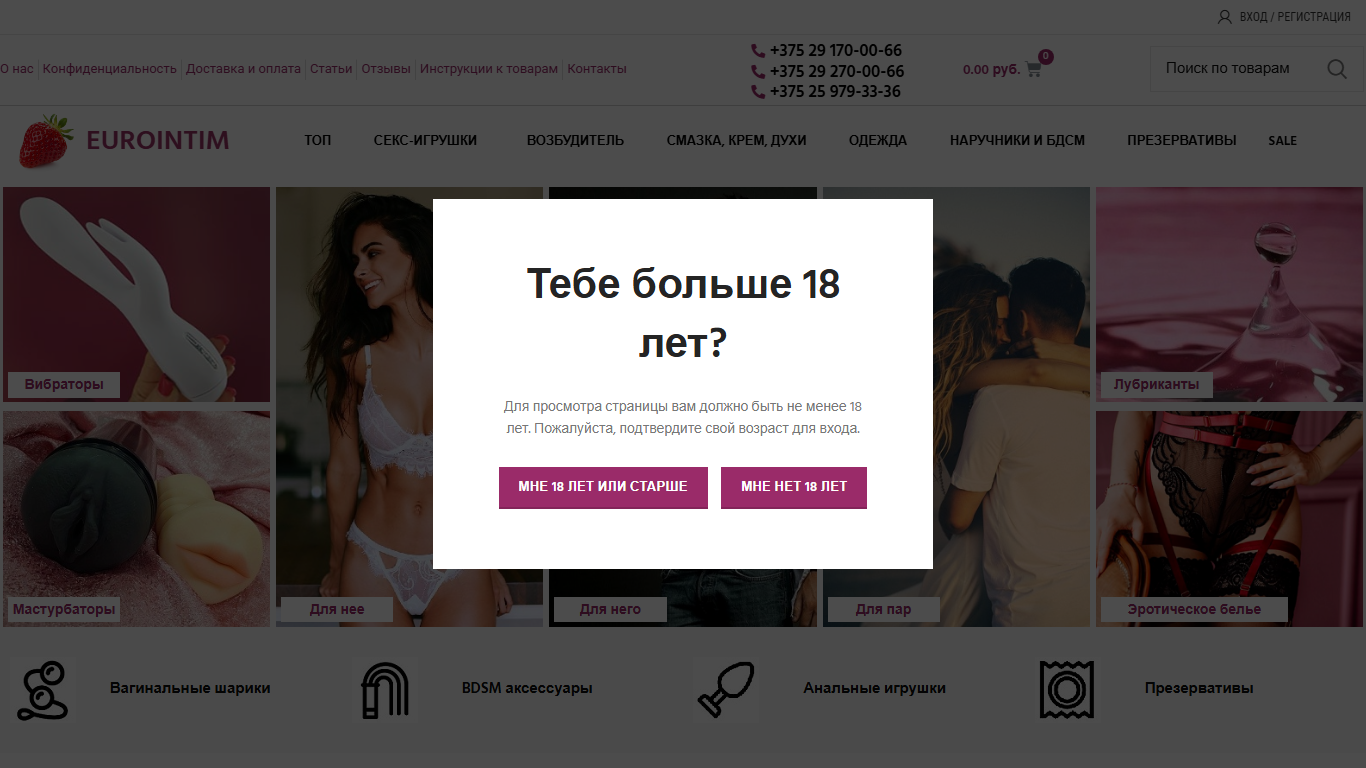Open the Конфиденциальность link

[110, 69]
